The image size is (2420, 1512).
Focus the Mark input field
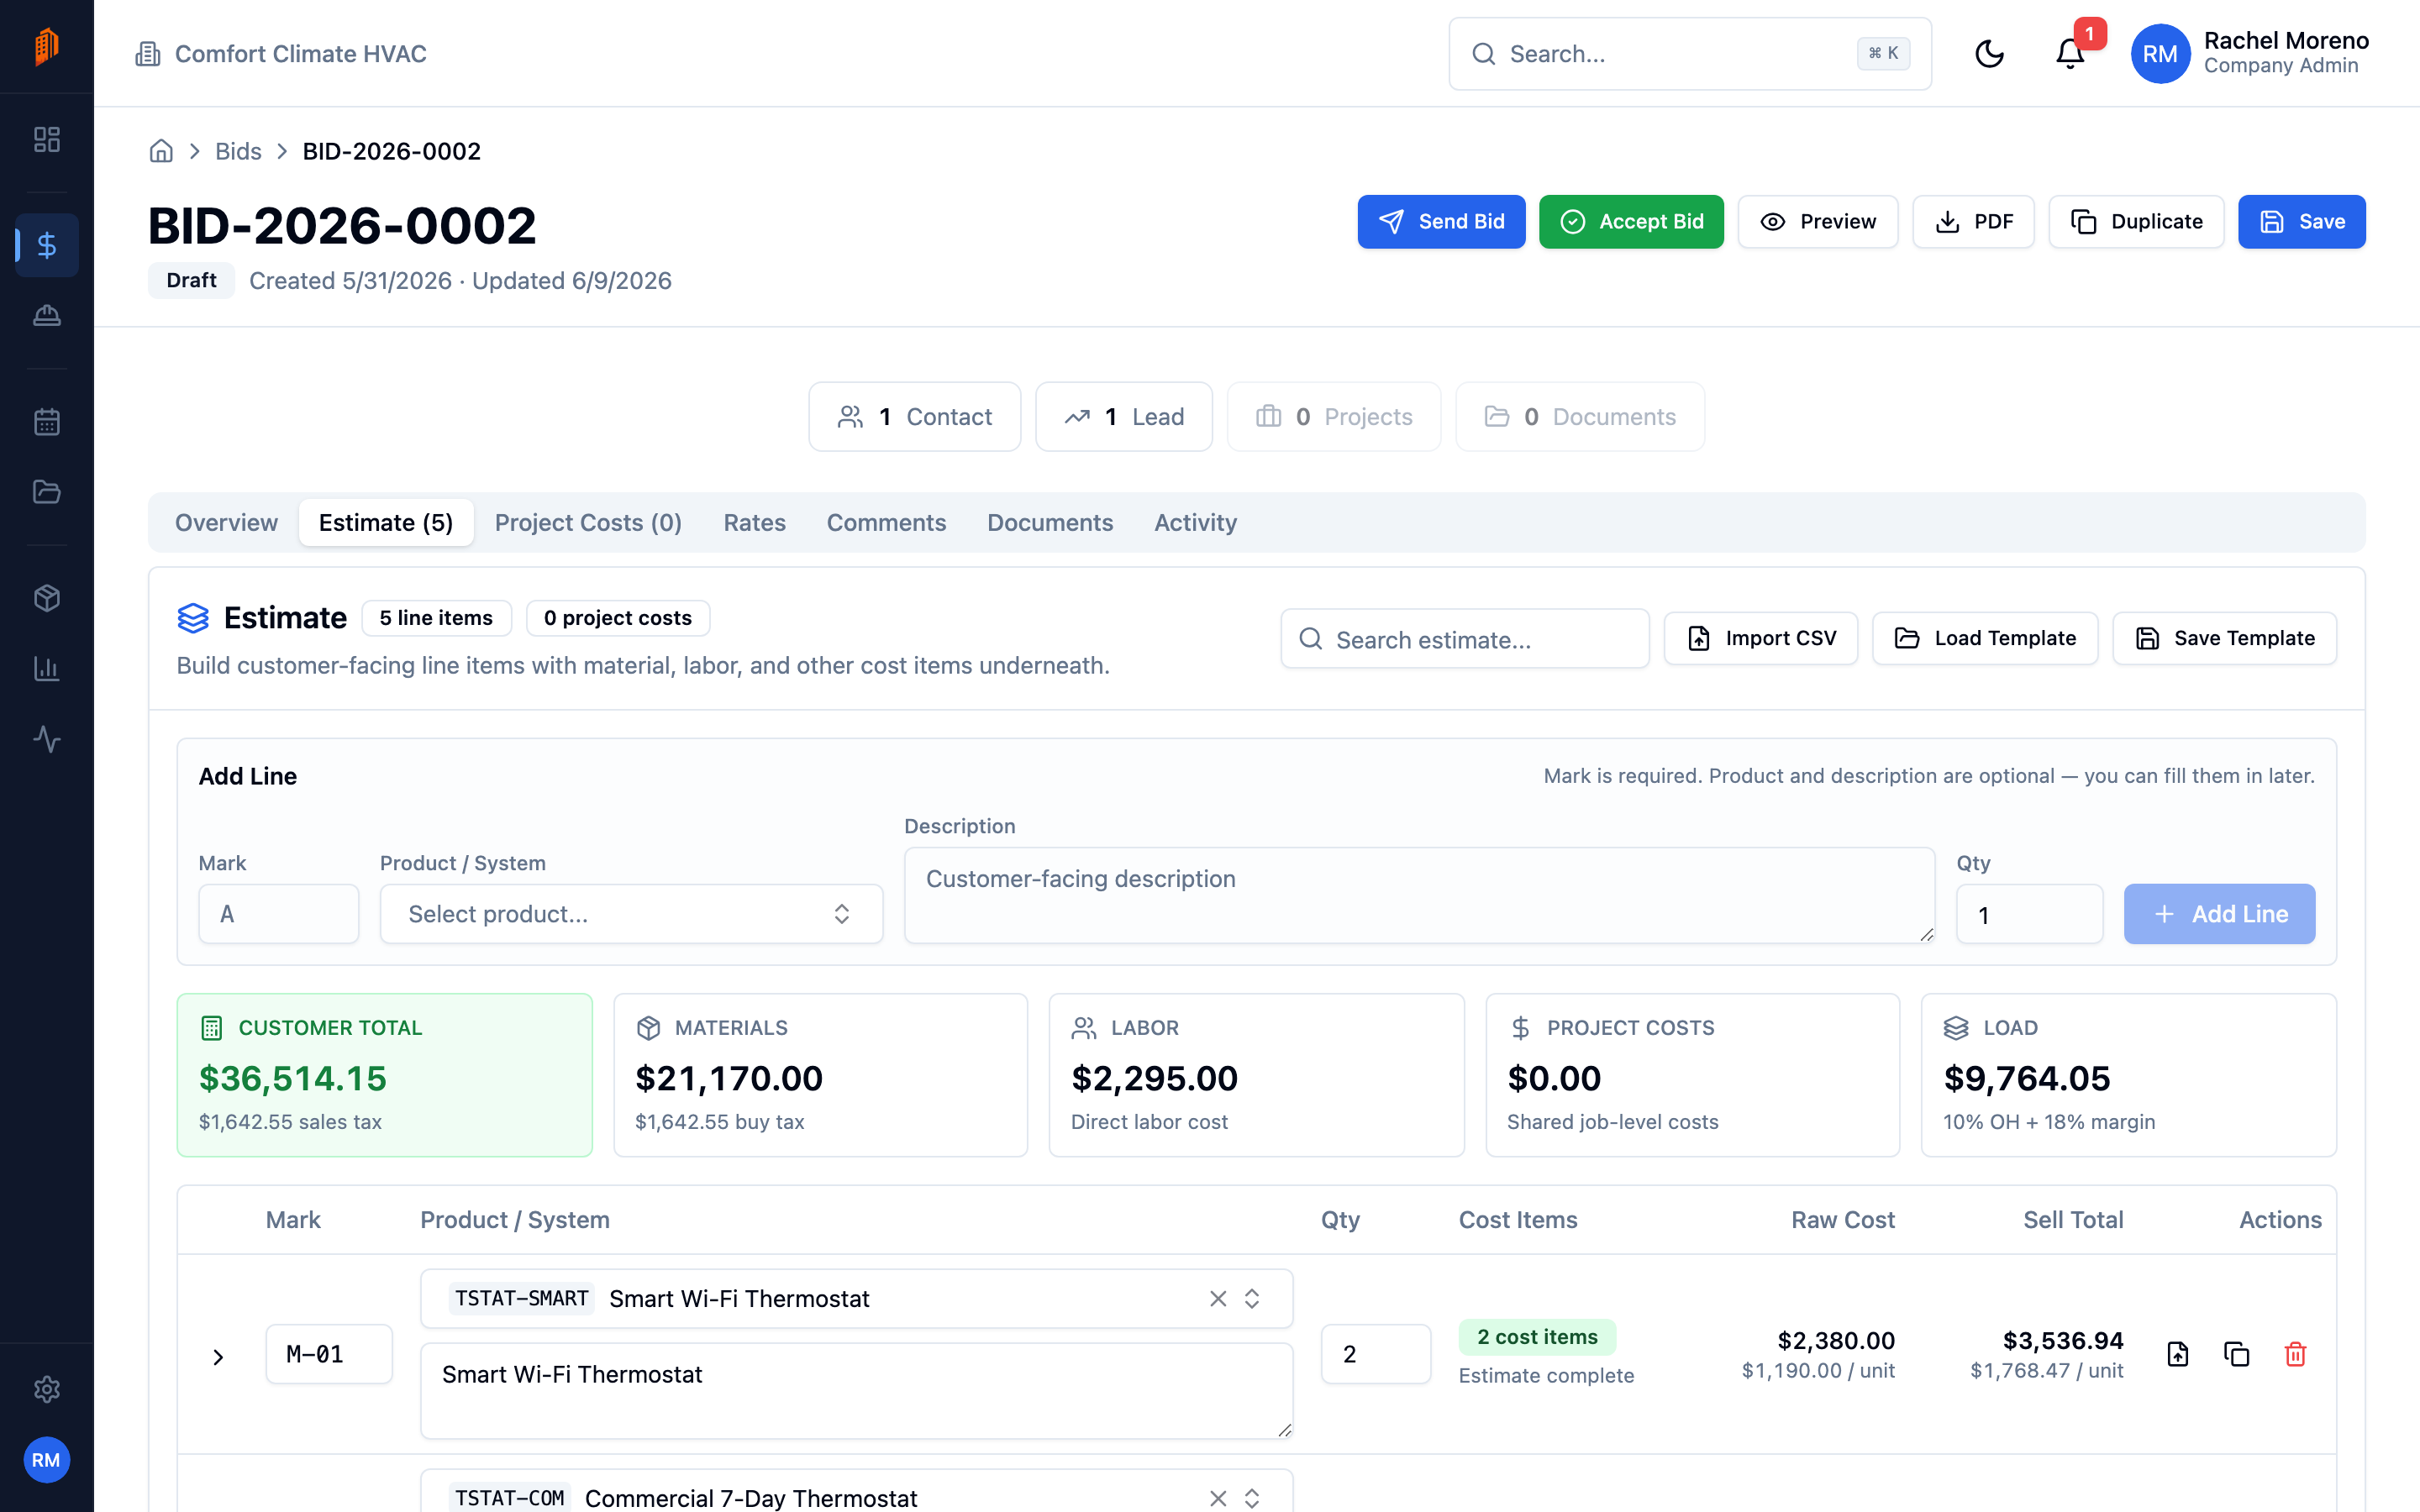coord(278,913)
